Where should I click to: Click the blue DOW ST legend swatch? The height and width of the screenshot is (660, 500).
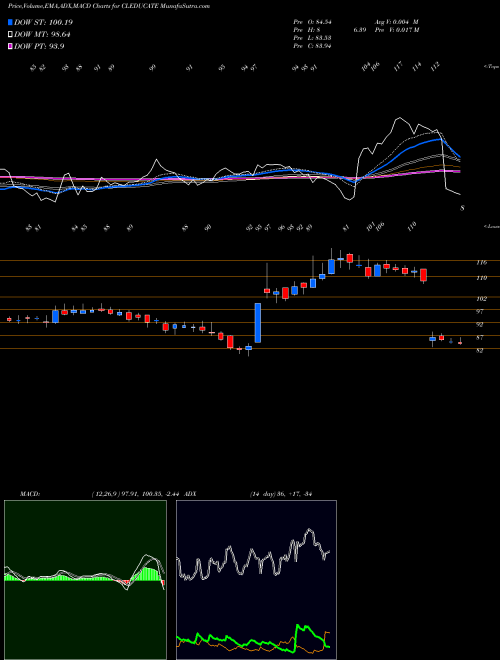coord(10,22)
